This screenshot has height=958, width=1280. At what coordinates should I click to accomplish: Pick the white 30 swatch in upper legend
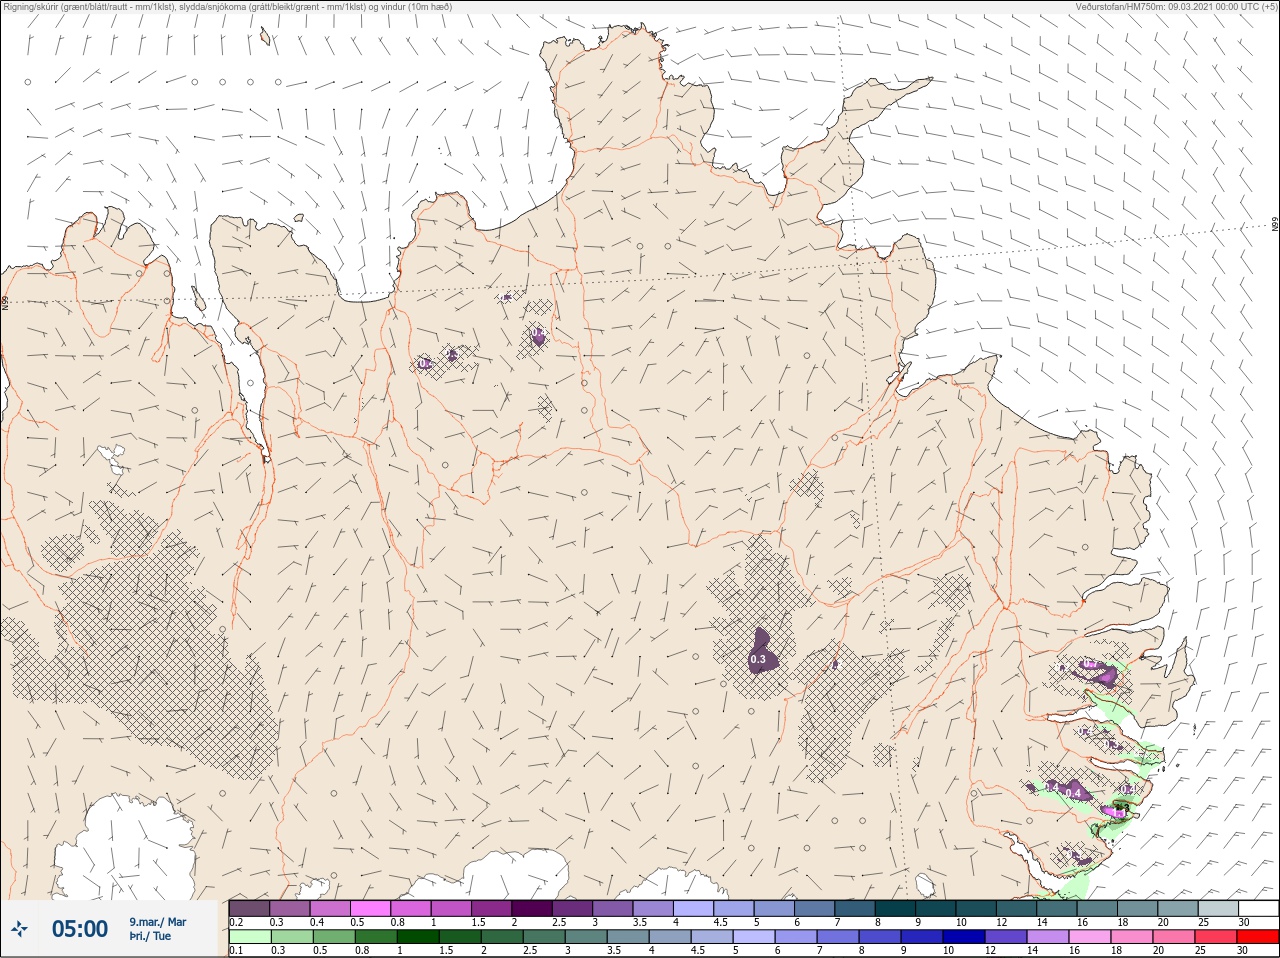pyautogui.click(x=1258, y=909)
